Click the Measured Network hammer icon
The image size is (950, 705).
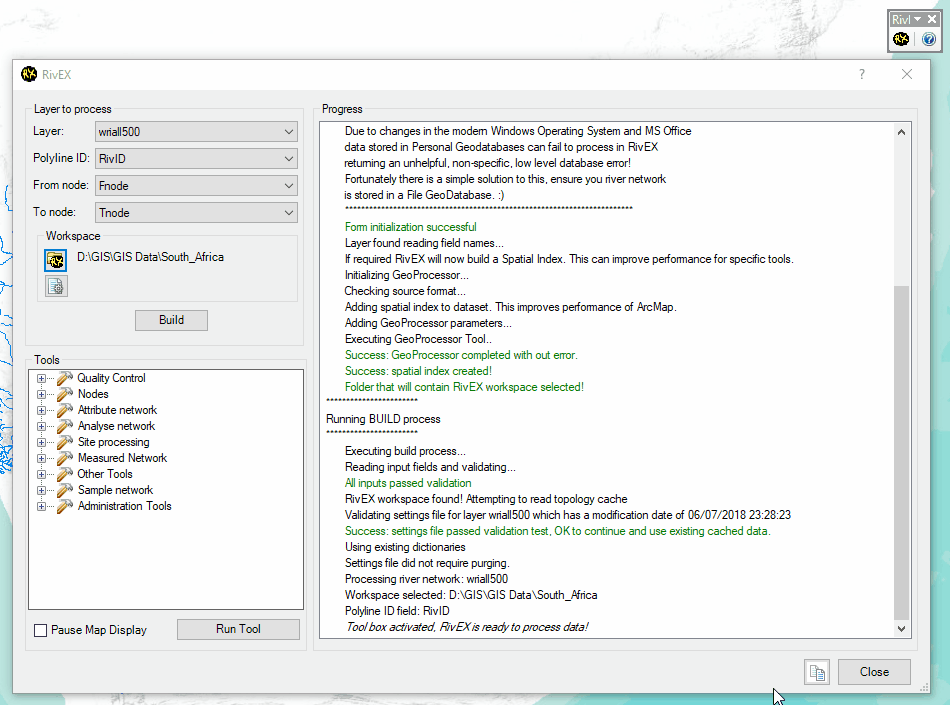[x=65, y=458]
